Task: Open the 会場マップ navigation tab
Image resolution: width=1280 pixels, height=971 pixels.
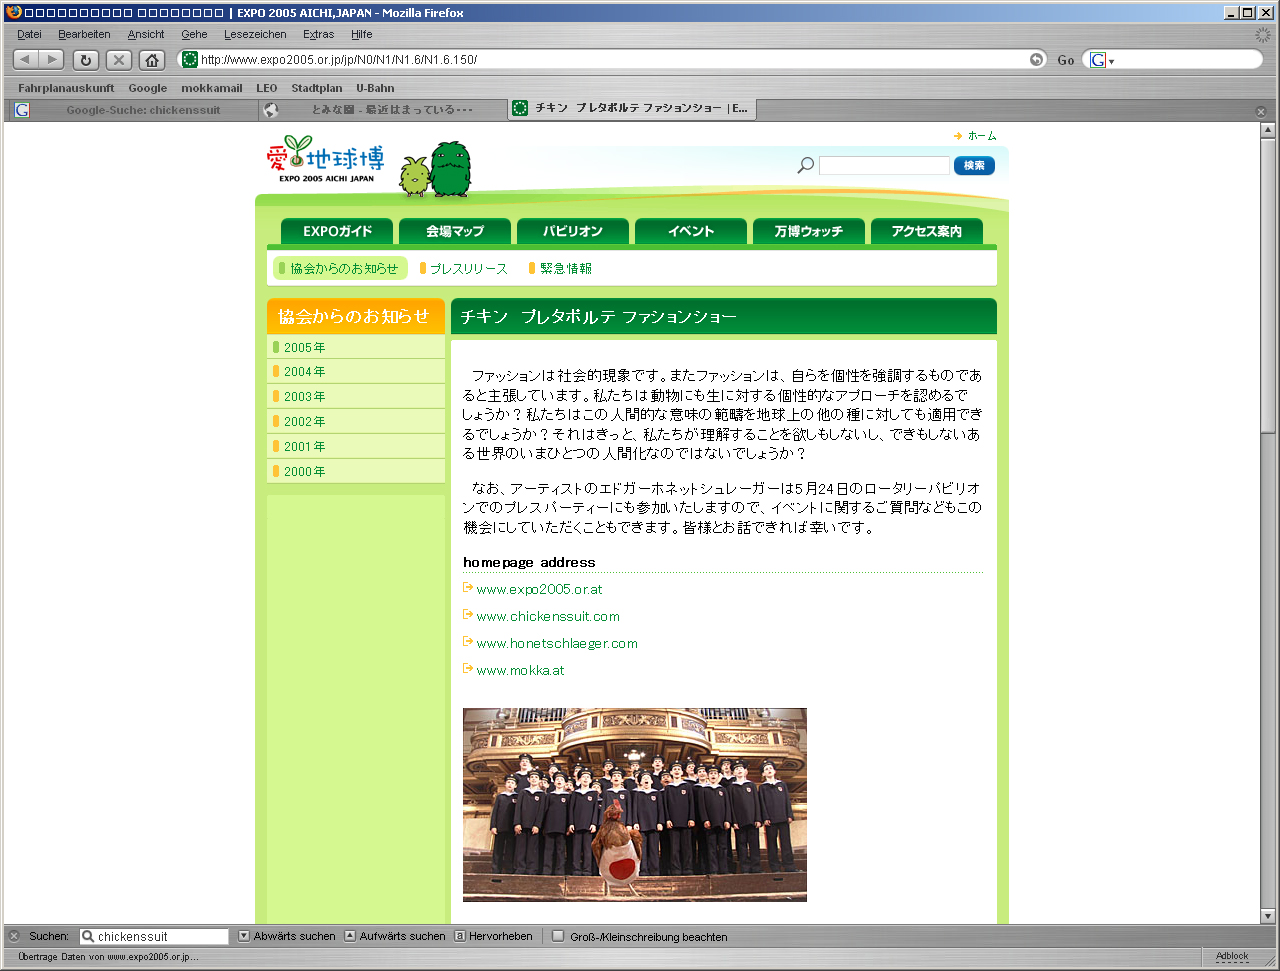Action: pyautogui.click(x=455, y=231)
